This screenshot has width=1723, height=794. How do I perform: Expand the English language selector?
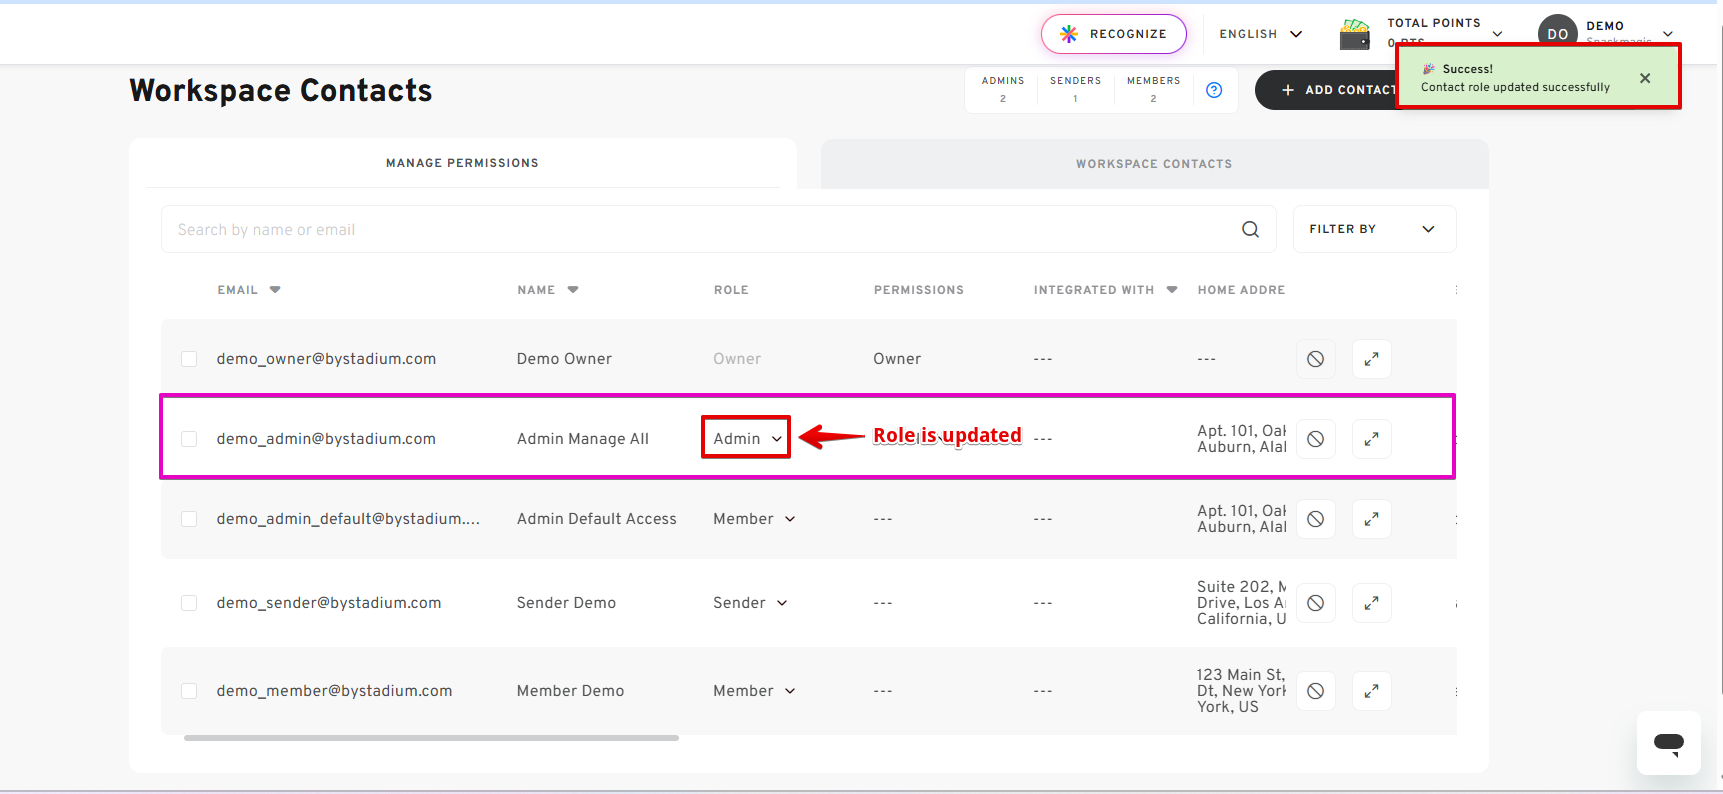pyautogui.click(x=1260, y=34)
